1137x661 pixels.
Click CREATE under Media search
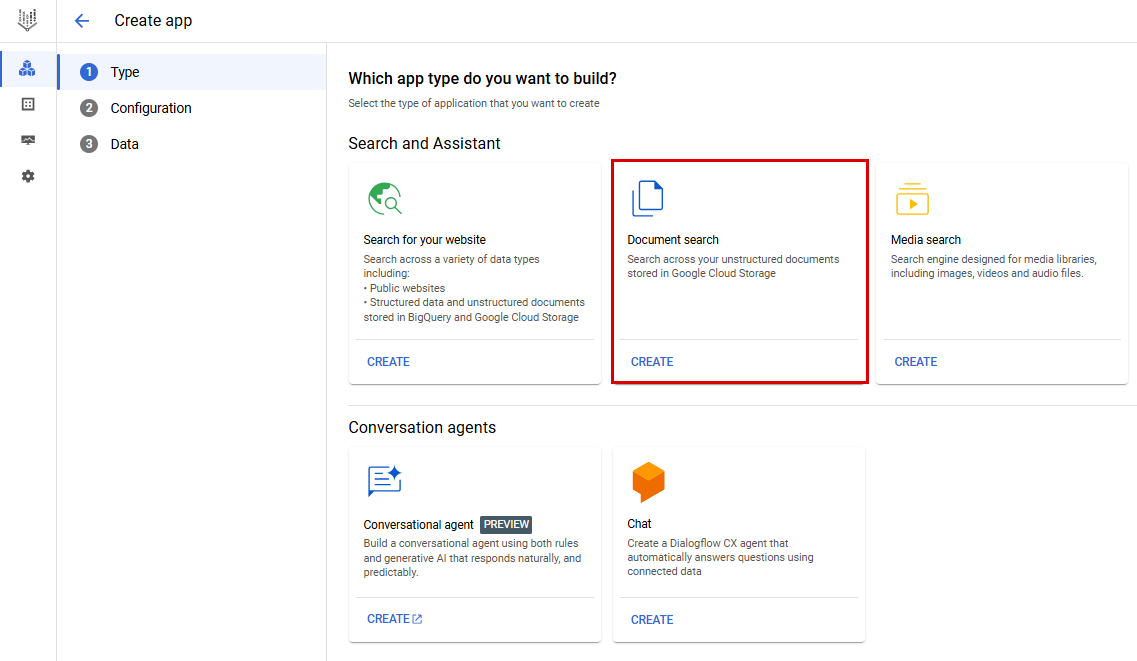(916, 361)
